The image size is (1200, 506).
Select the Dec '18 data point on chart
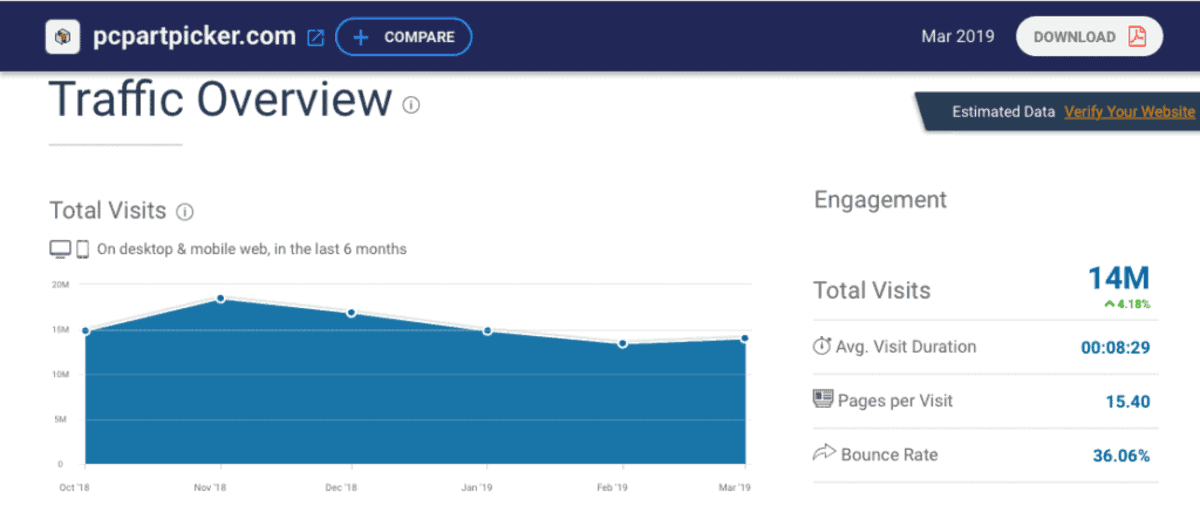pos(351,313)
